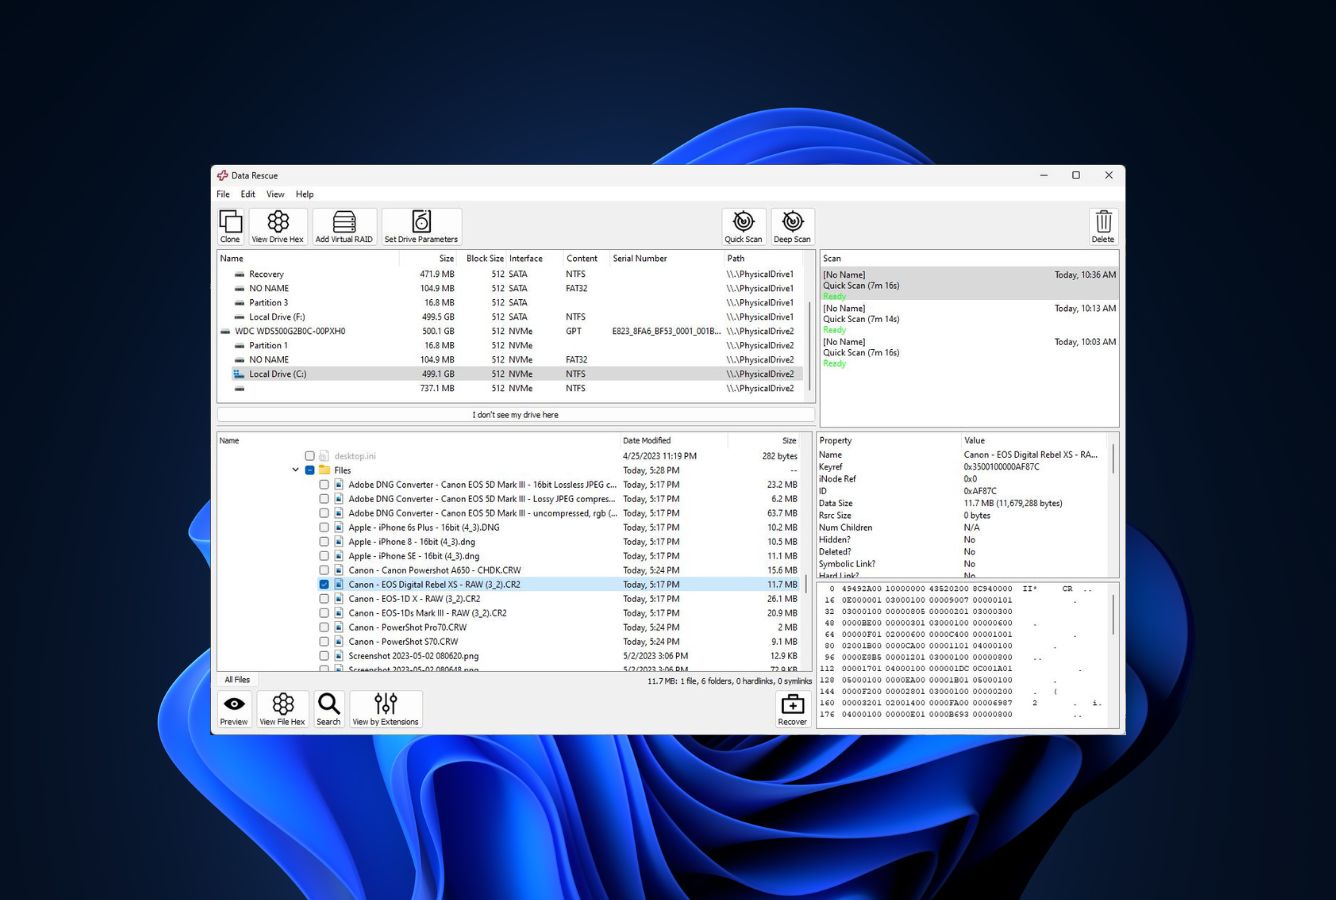Screen dimensions: 1336x900
Task: Click the Recovery partition icon
Action: 239,274
